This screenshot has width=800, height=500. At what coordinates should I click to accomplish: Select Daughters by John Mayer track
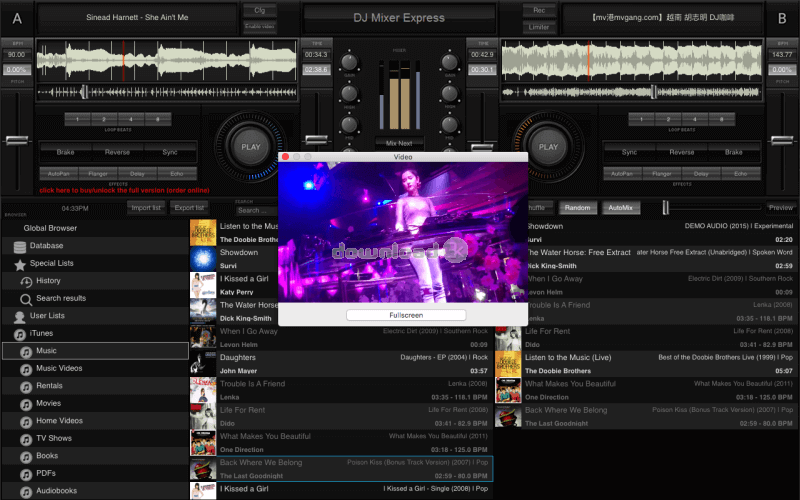point(340,364)
